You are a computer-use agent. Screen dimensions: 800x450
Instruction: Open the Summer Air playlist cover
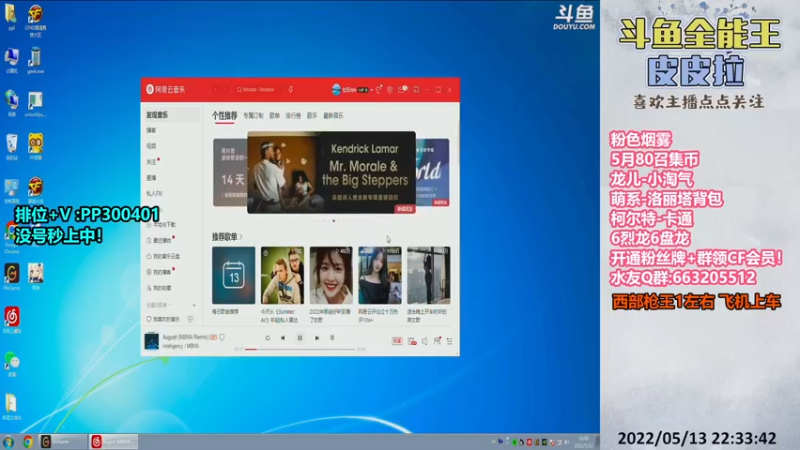[282, 276]
